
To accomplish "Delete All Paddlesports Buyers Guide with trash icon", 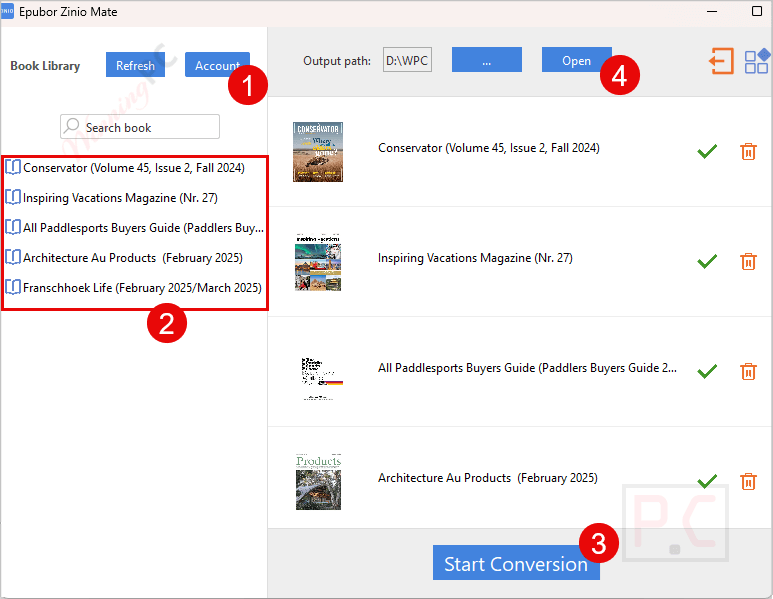I will tap(748, 371).
